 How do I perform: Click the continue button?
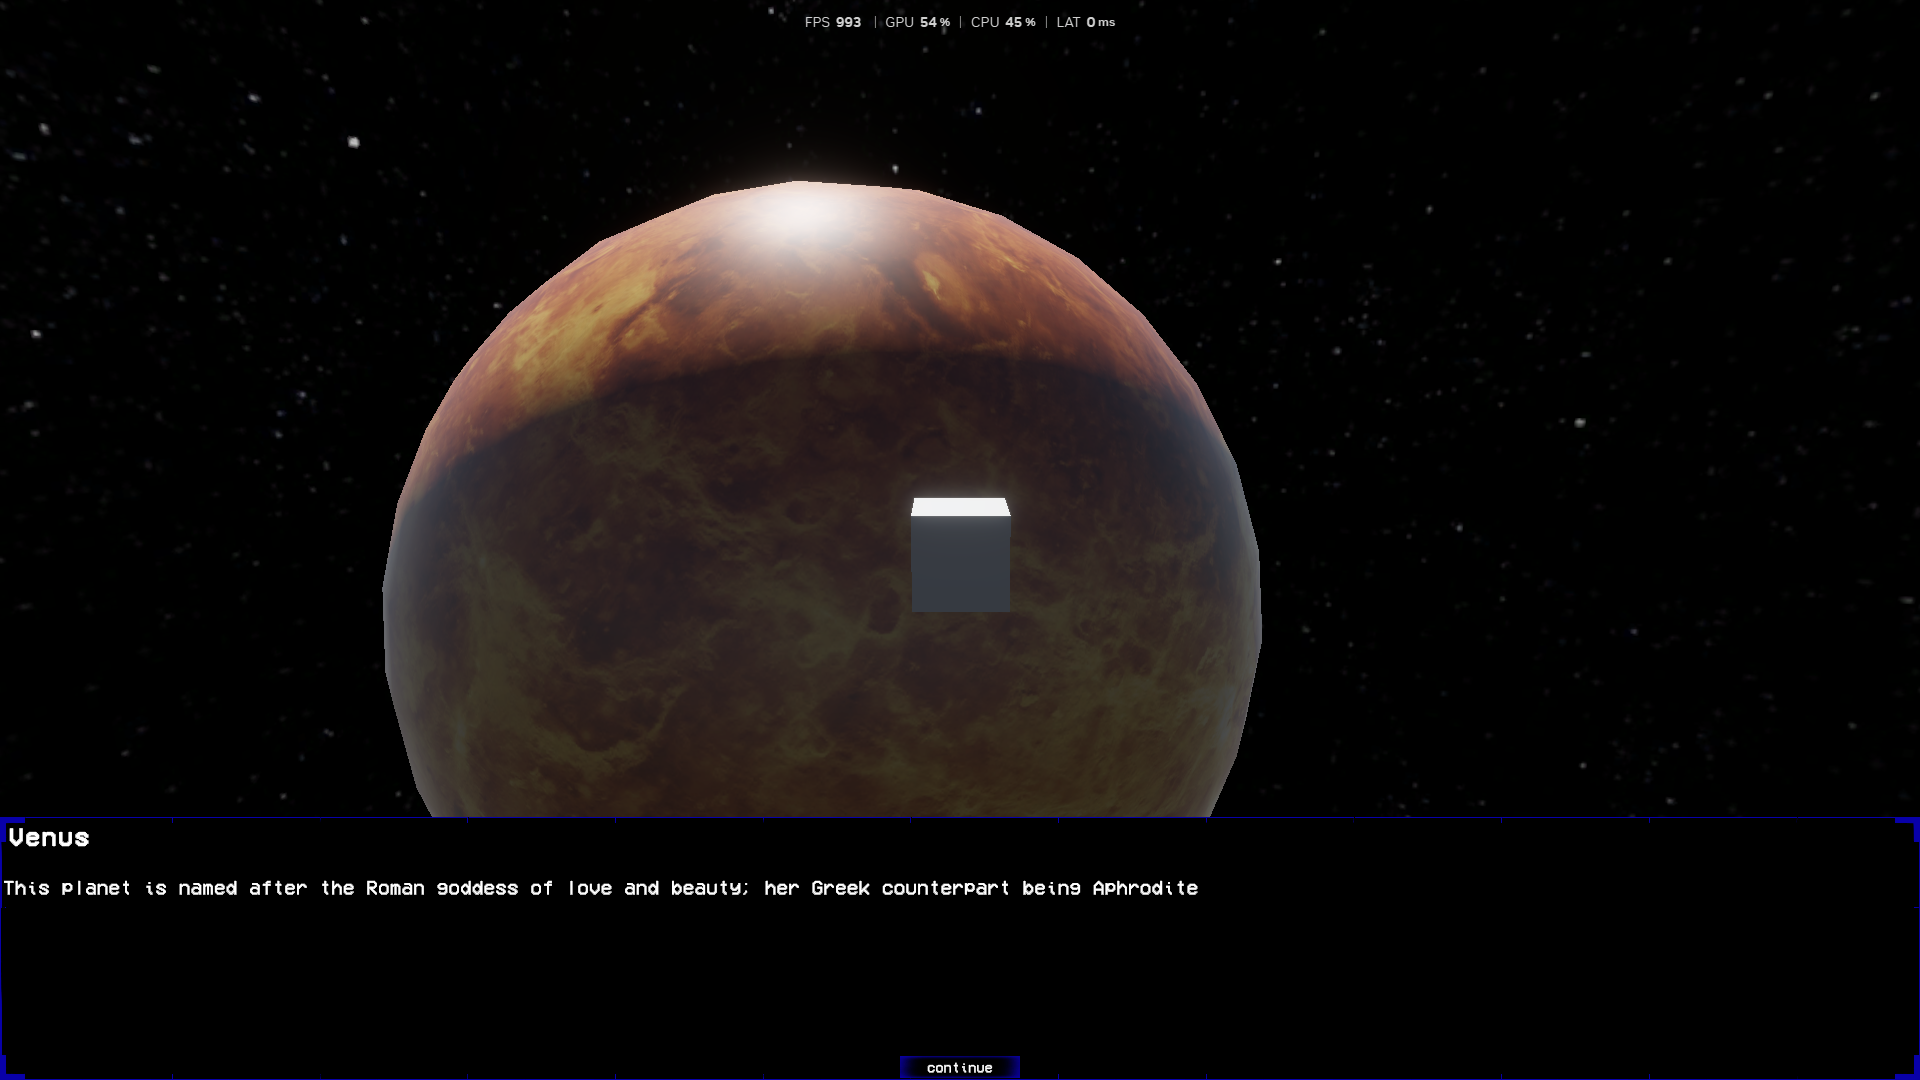959,1067
